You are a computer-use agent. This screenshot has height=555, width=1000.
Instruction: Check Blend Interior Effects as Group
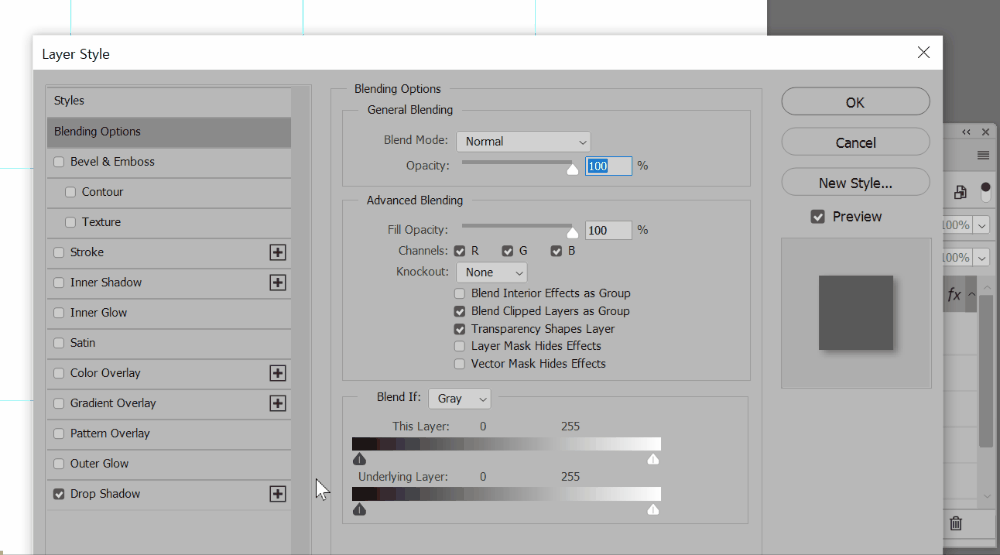tap(459, 293)
